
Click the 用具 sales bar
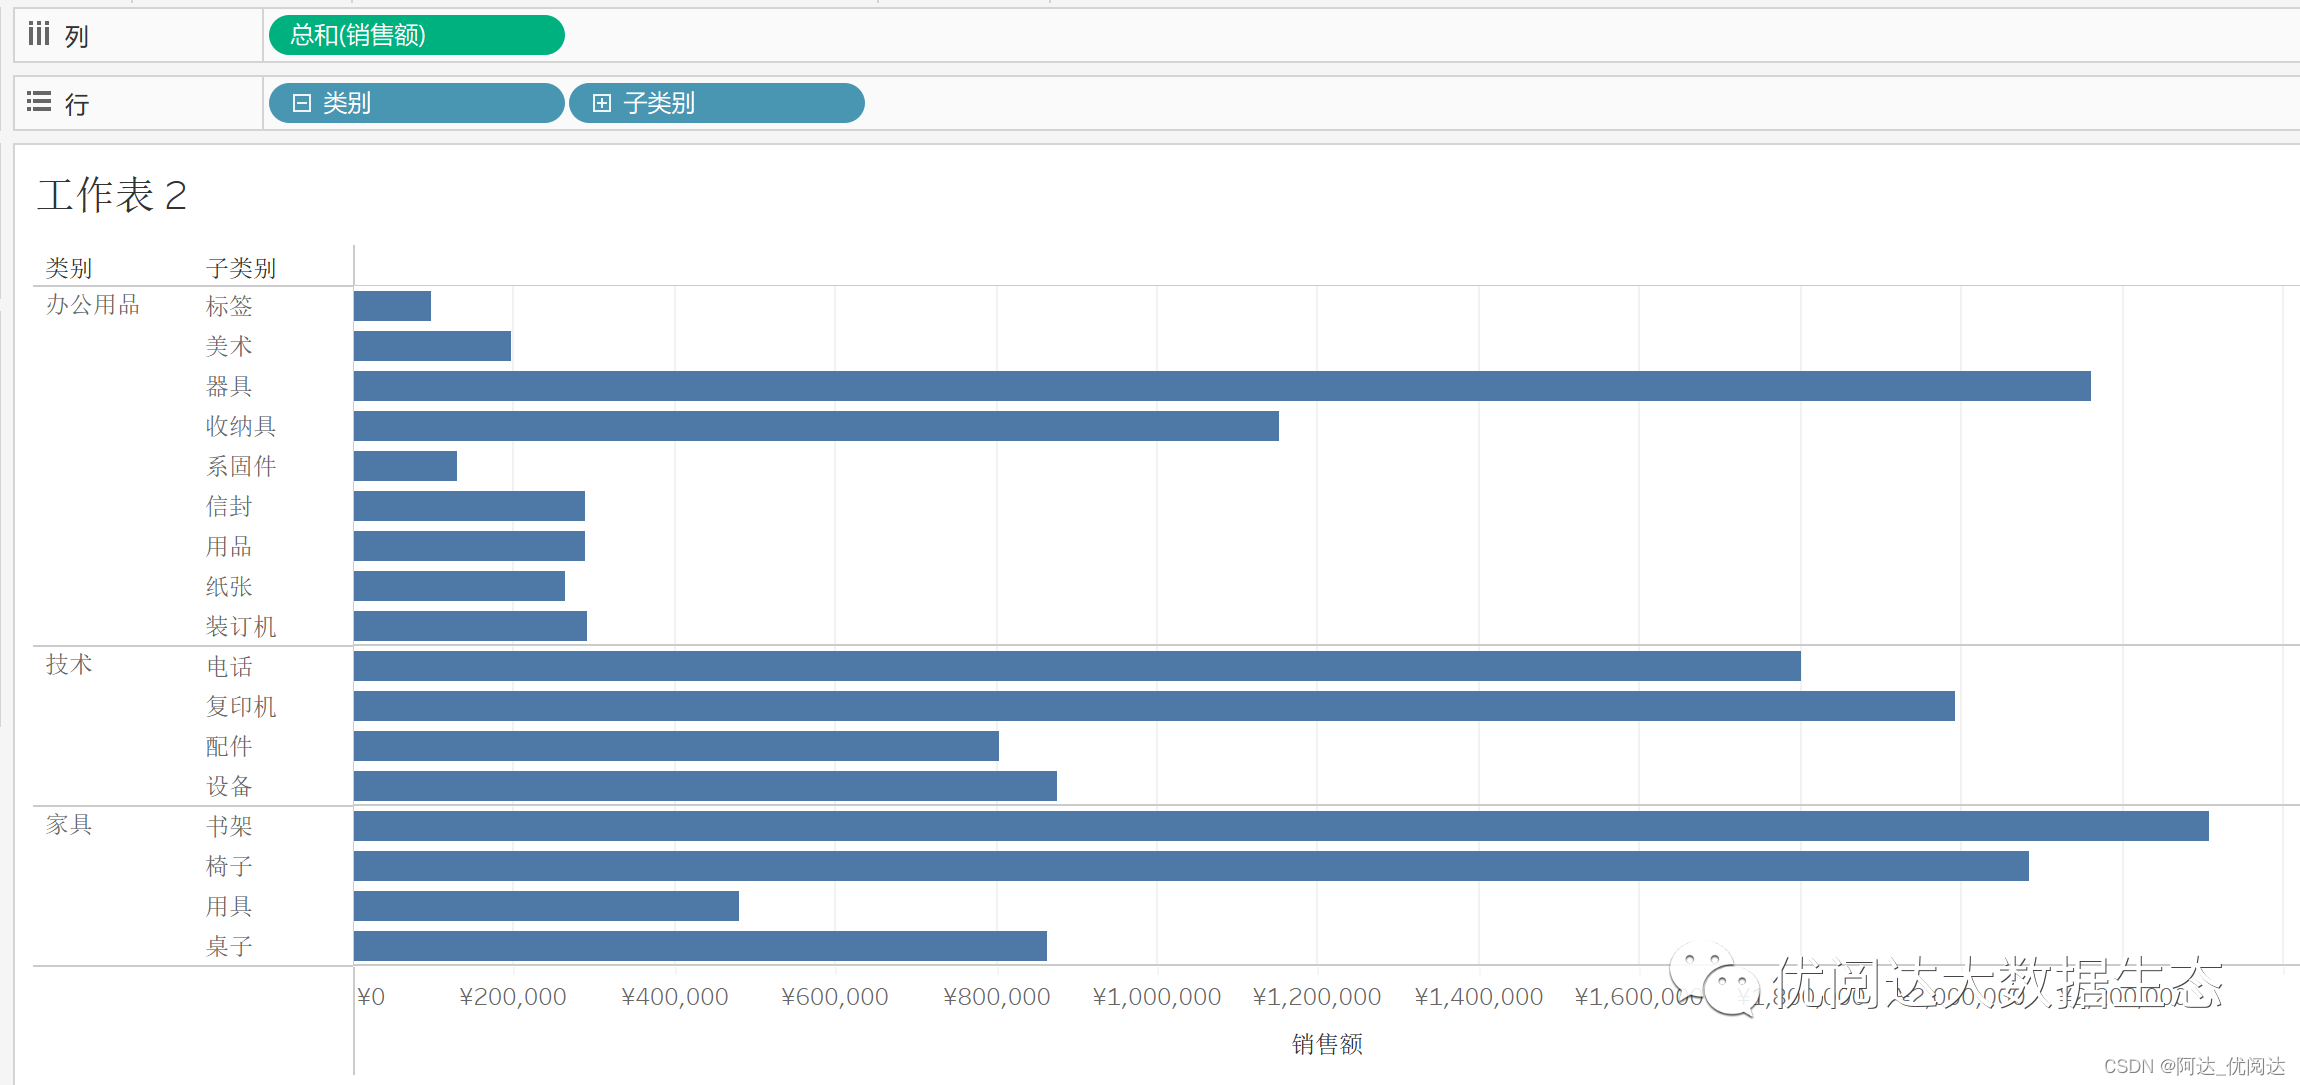(x=546, y=906)
